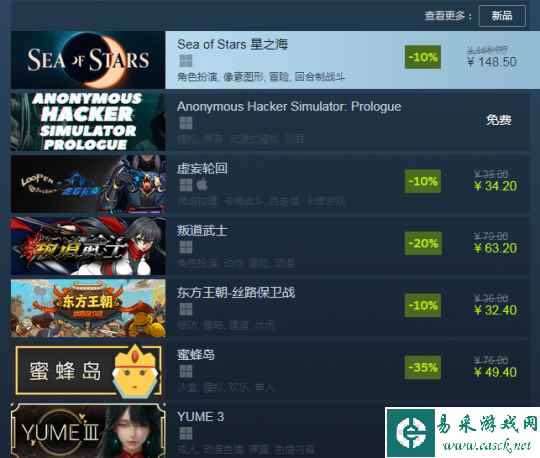
Task: Click the -20% discount badge
Action: [x=423, y=243]
